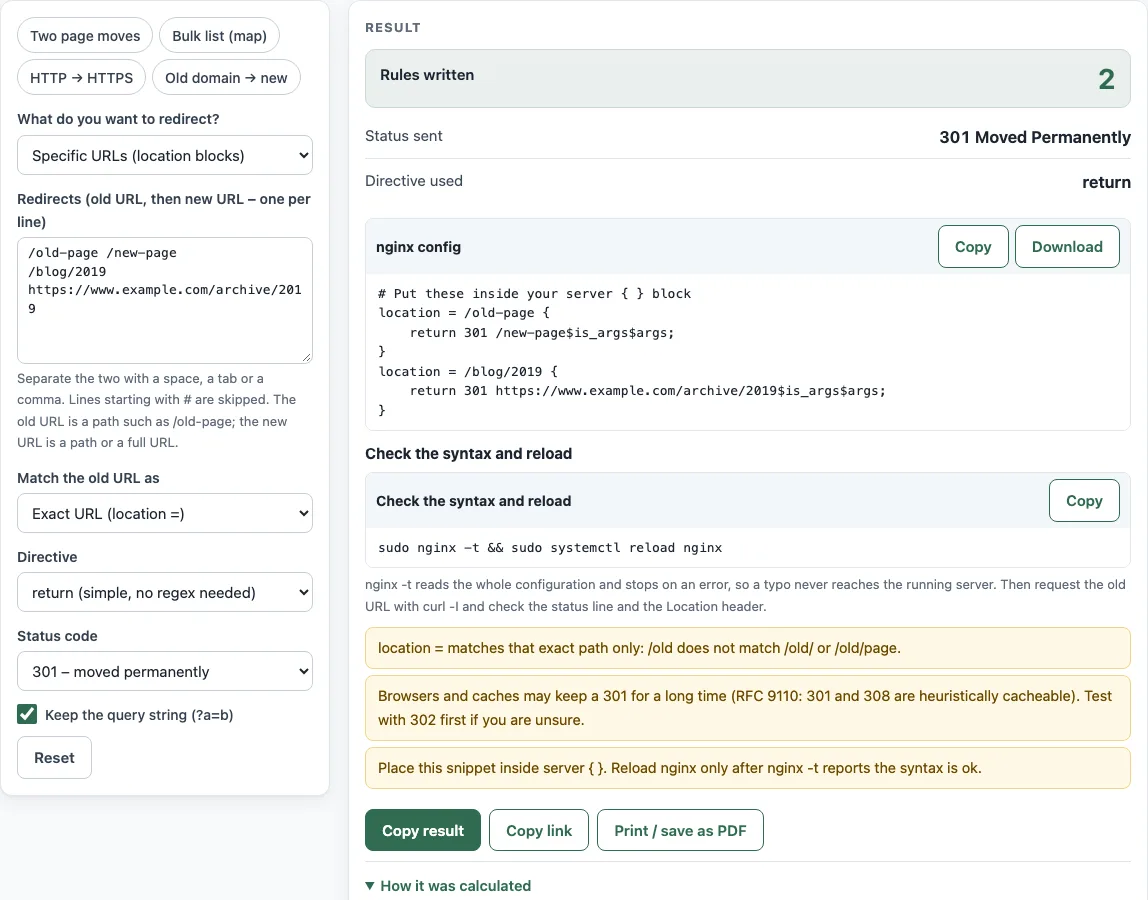Click the 'location = matches that exact path' note
1148x900 pixels.
(x=748, y=648)
